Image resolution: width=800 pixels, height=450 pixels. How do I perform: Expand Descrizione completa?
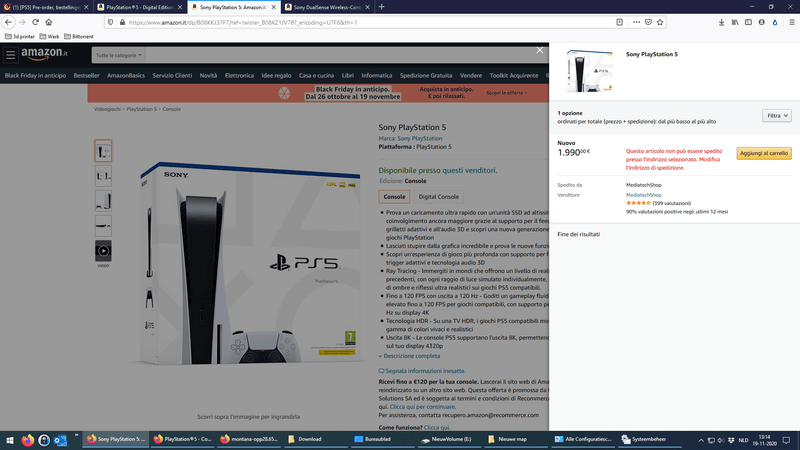coord(411,356)
